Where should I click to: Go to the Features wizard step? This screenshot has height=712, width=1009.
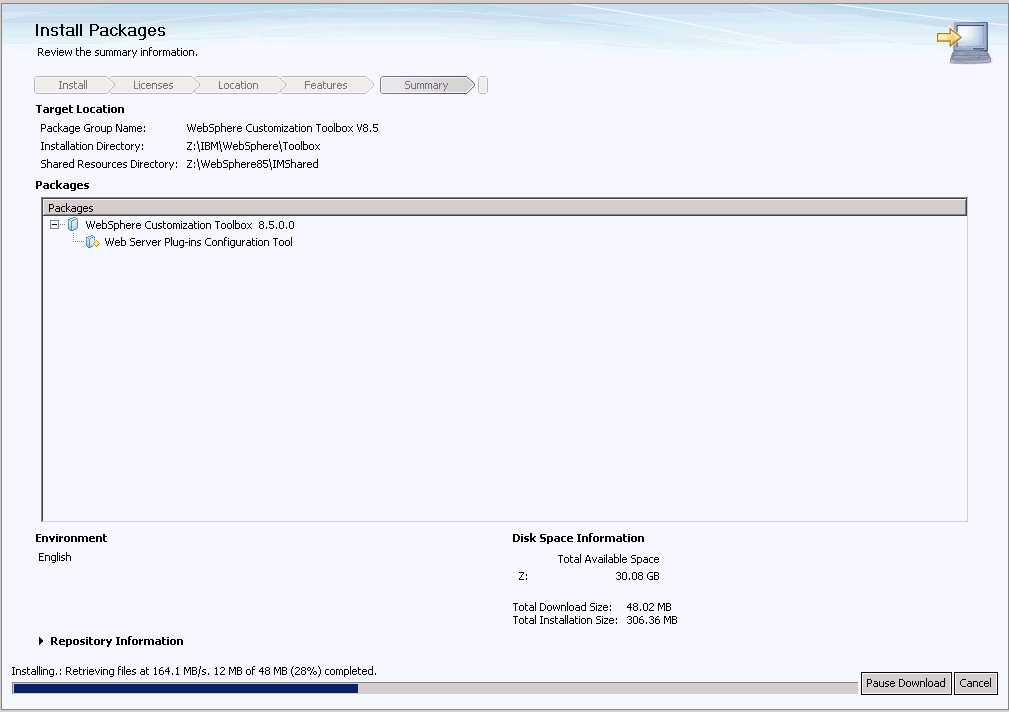click(x=326, y=85)
